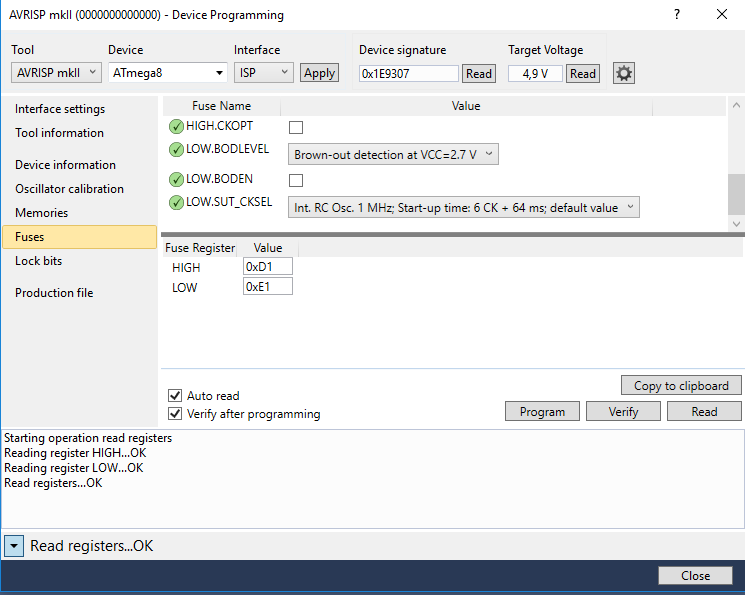This screenshot has height=595, width=745.
Task: Open Interface settings page
Action: click(60, 109)
